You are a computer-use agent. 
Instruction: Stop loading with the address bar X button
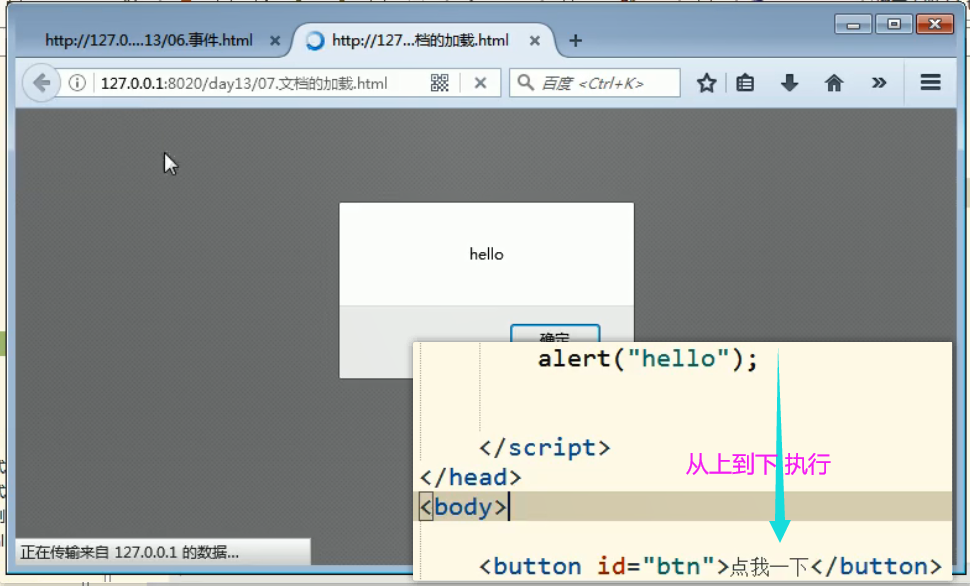point(480,82)
